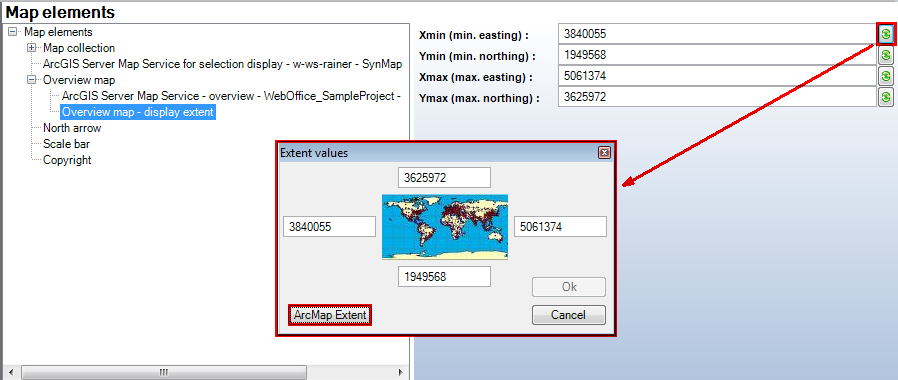Click the ArcMap Extent button
Viewport: 898px width, 380px height.
click(x=330, y=315)
